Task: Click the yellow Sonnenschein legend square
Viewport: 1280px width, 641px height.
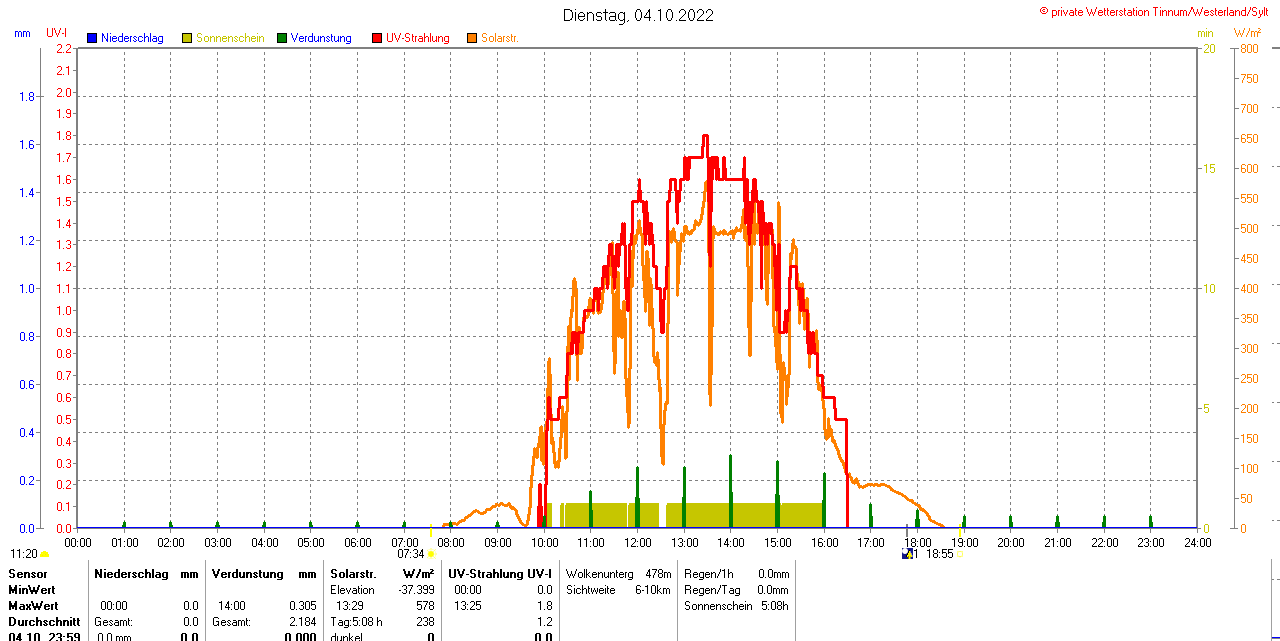Action: (x=187, y=38)
